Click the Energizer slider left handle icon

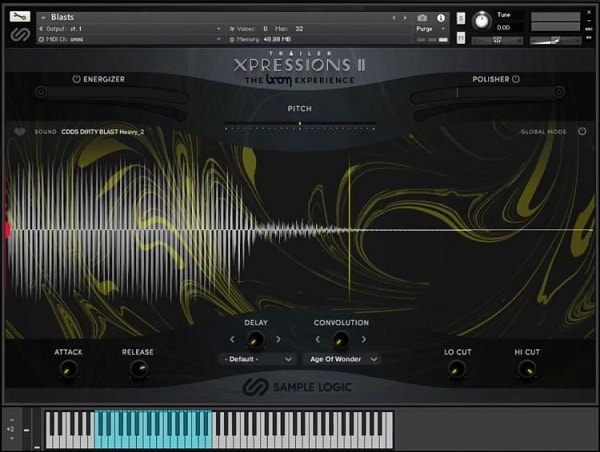point(41,92)
